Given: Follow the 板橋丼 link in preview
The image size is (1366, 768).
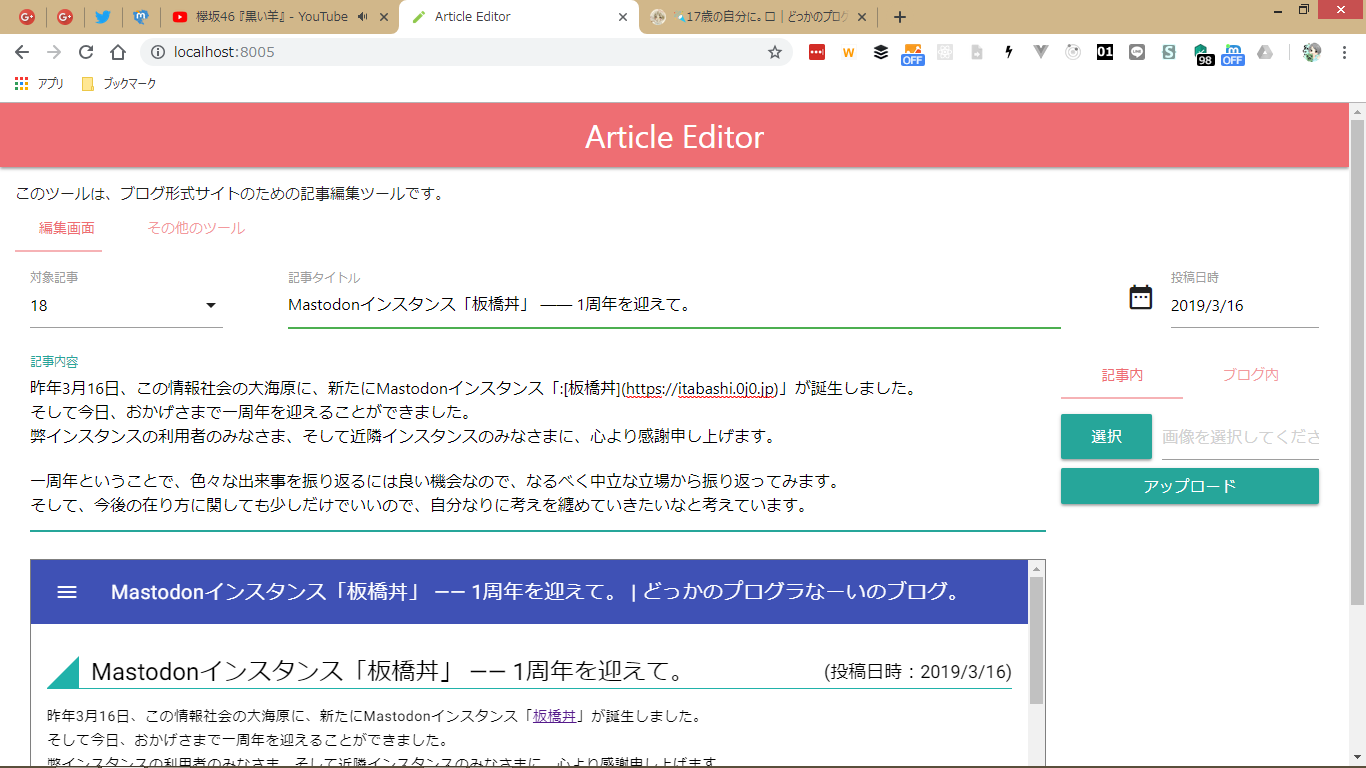Looking at the screenshot, I should (554, 716).
